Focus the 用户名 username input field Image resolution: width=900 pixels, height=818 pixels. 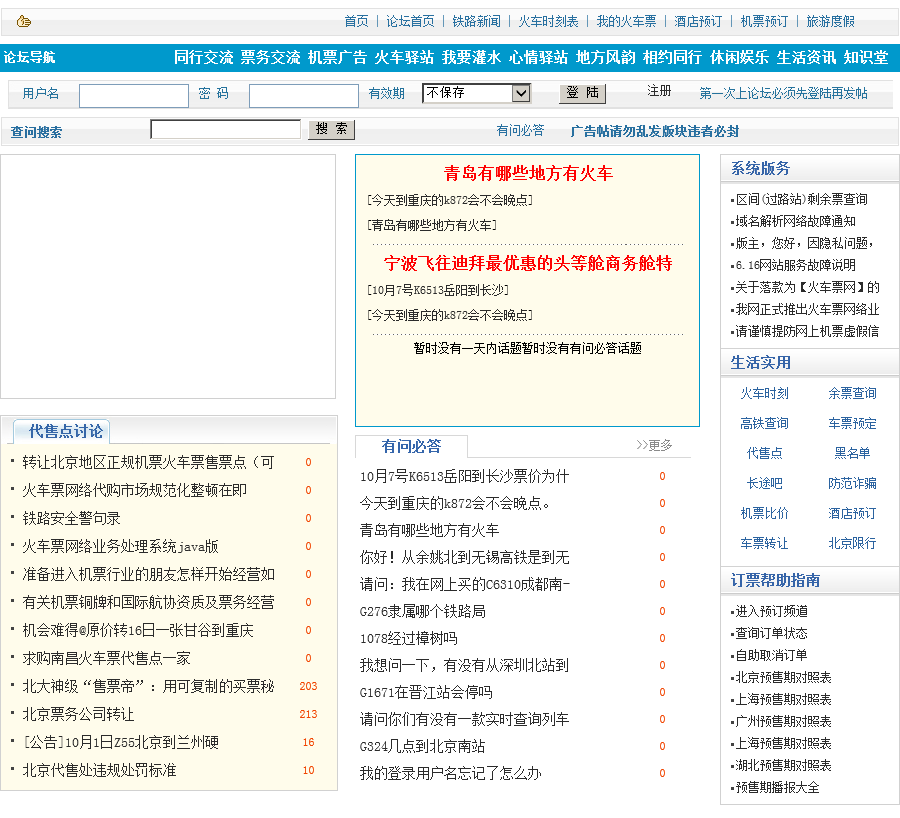click(x=134, y=95)
